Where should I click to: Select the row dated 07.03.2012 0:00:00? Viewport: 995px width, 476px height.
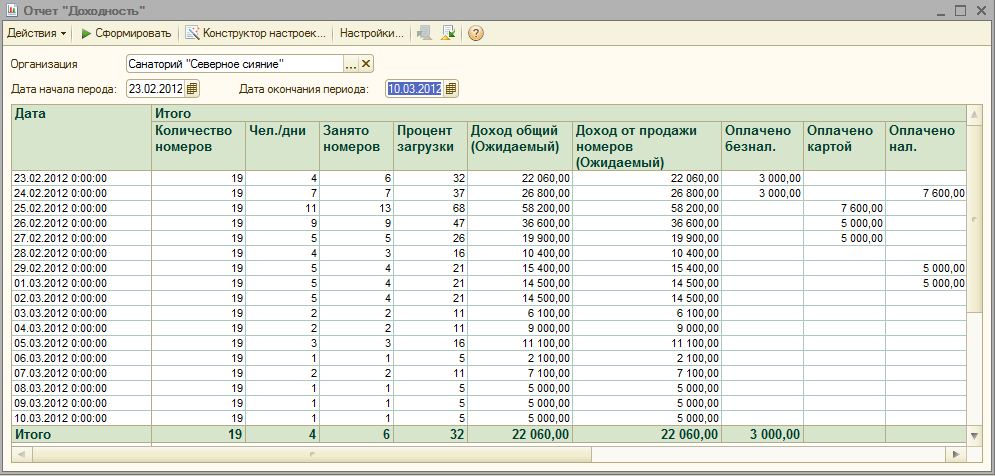click(x=489, y=373)
